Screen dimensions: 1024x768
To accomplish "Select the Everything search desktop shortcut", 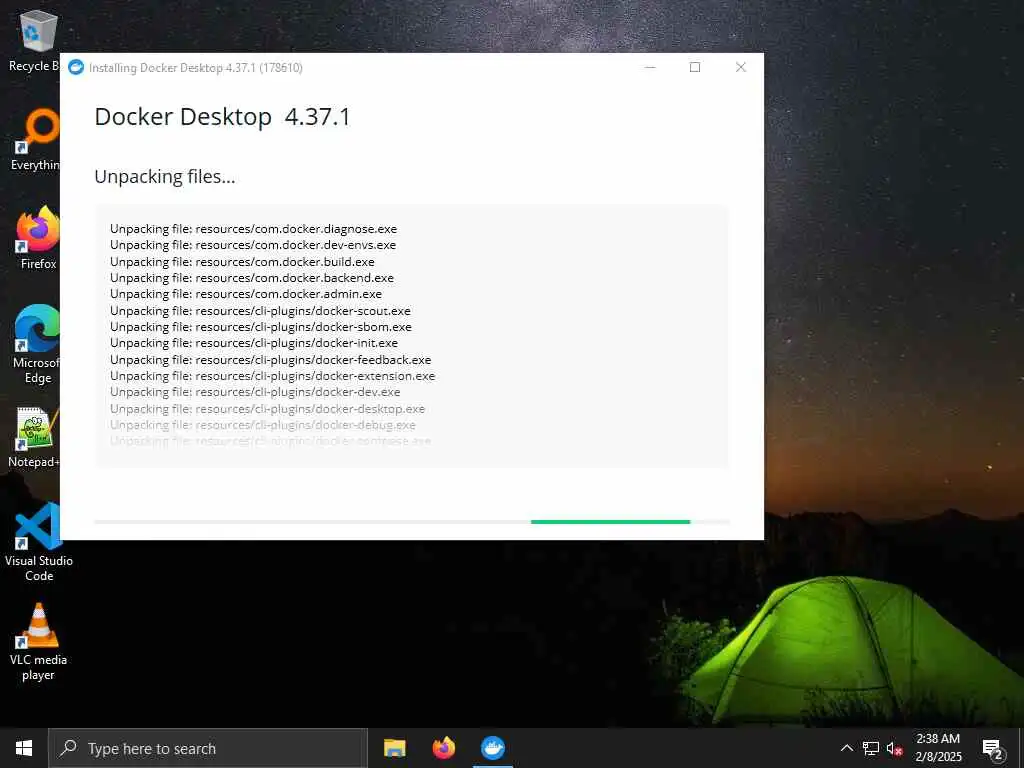I will tap(37, 139).
